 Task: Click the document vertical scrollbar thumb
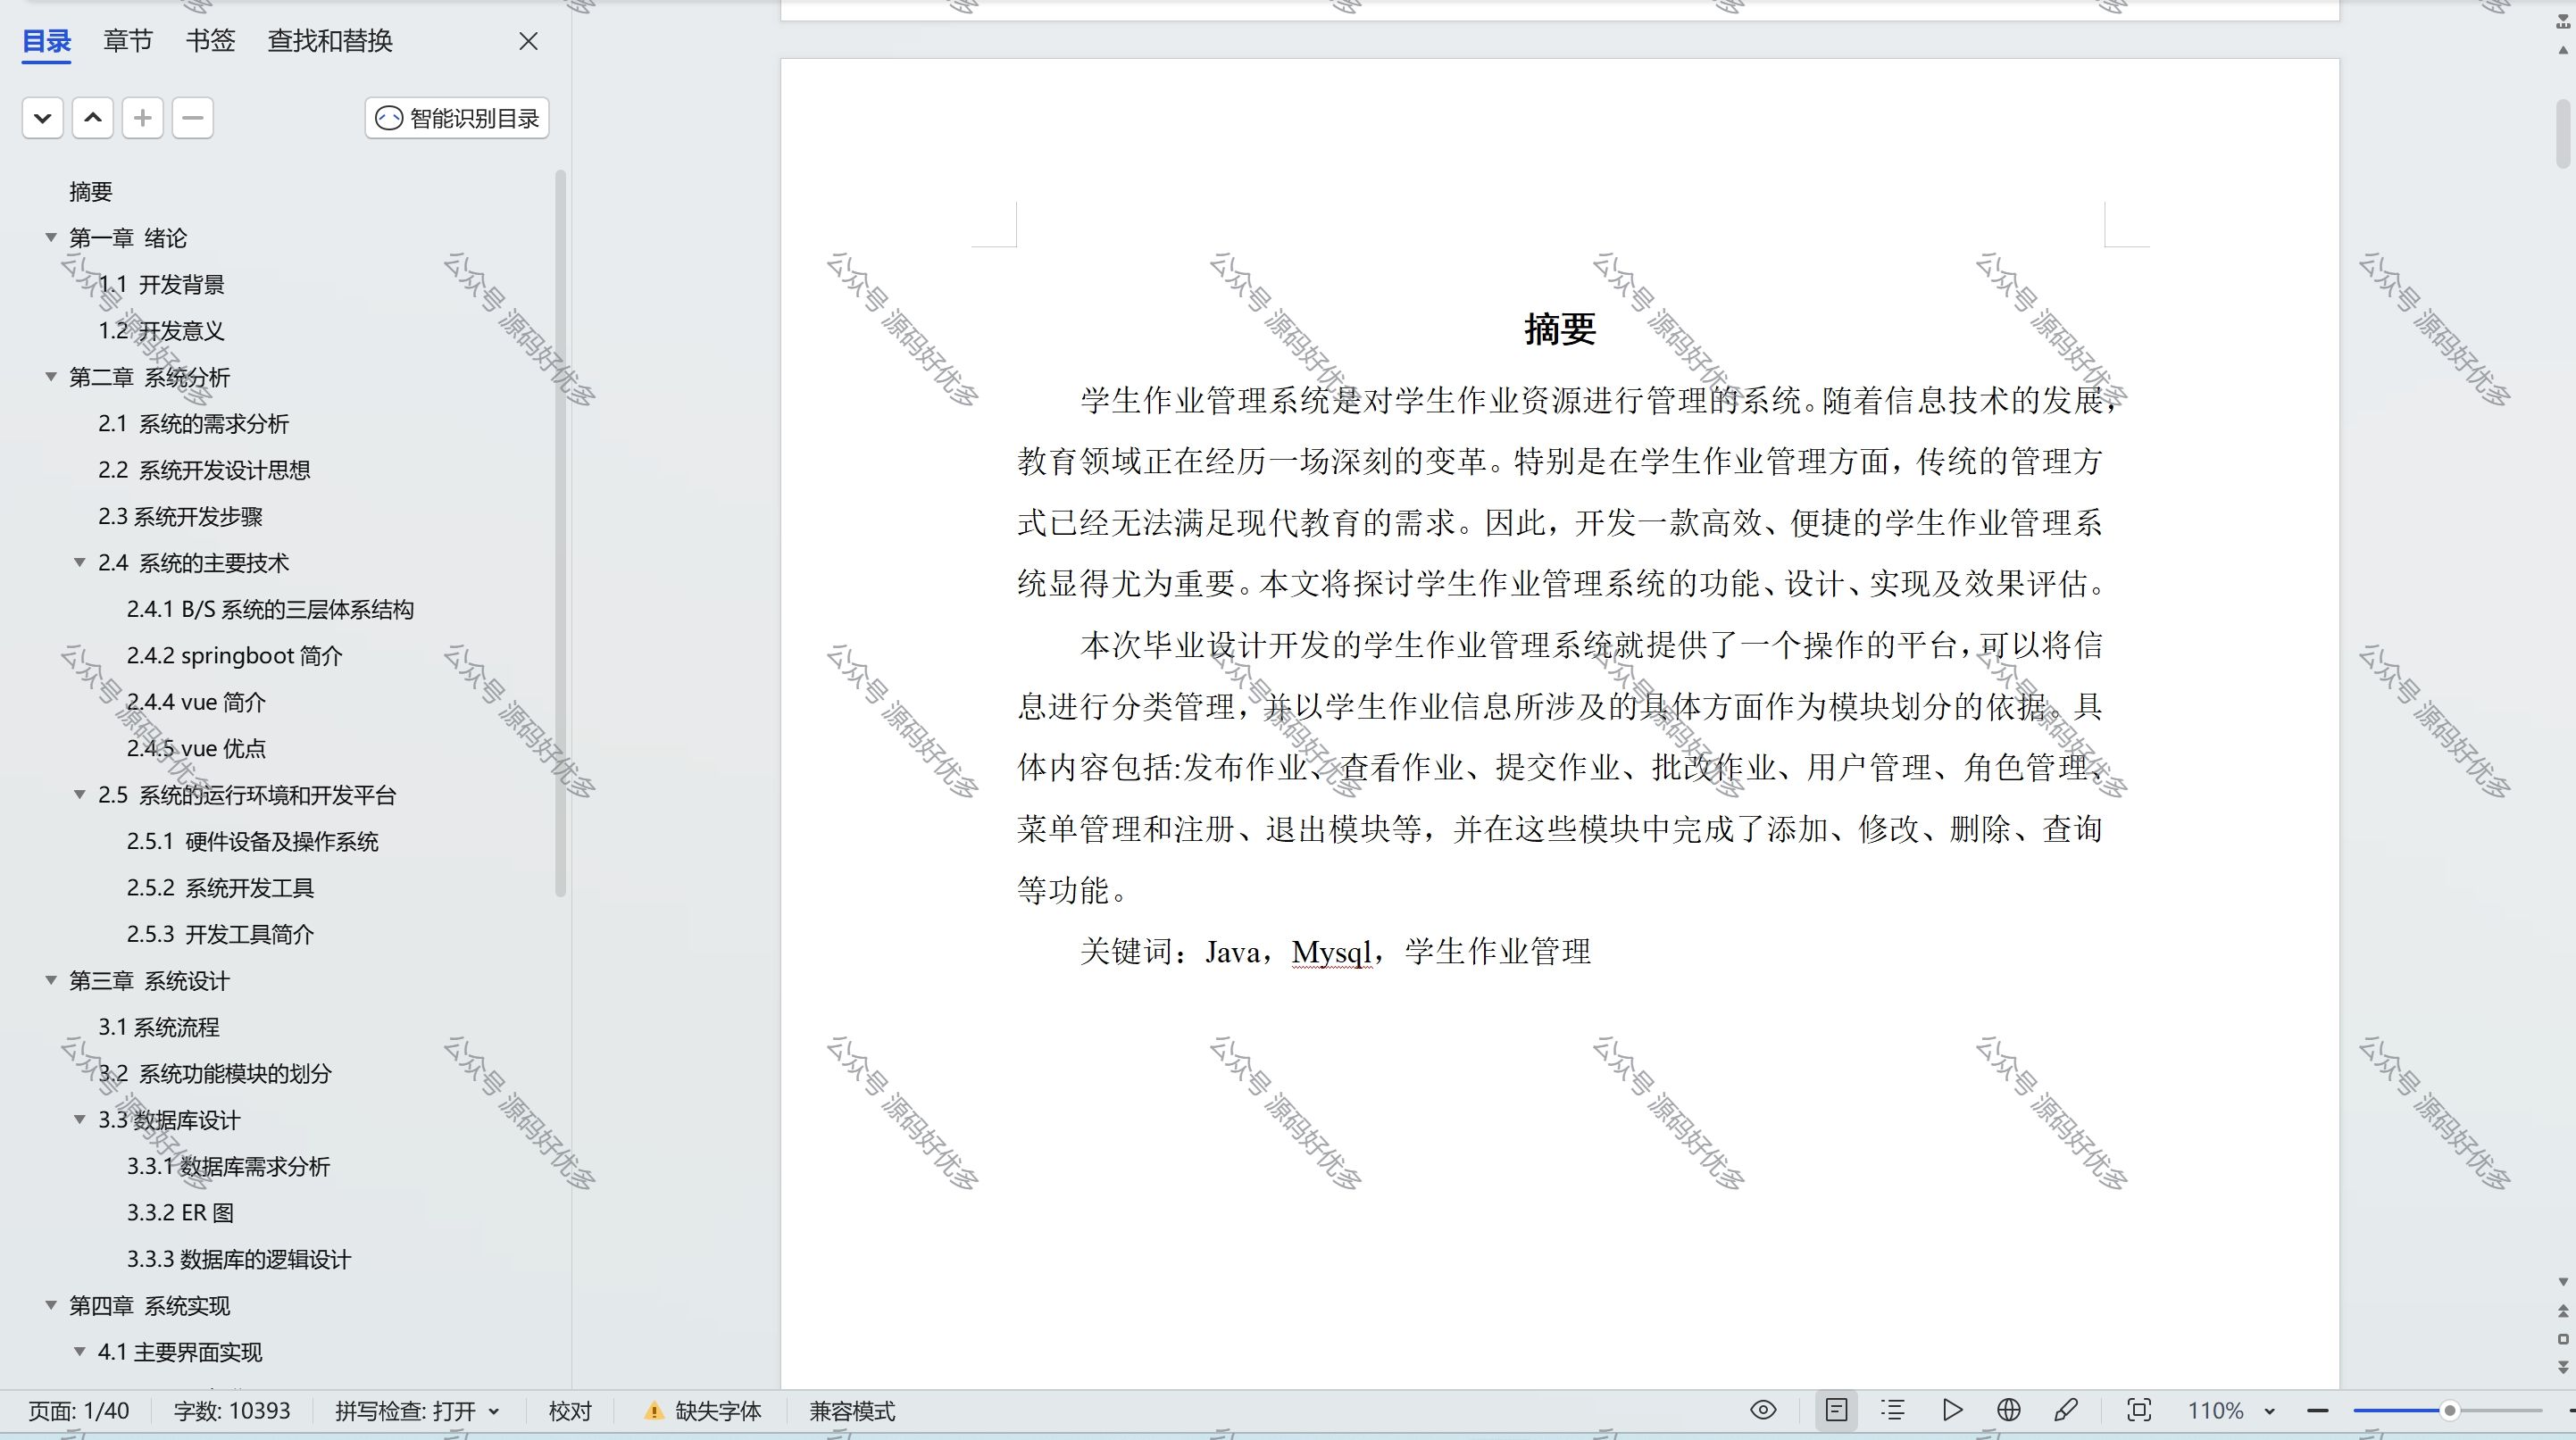coord(2563,133)
